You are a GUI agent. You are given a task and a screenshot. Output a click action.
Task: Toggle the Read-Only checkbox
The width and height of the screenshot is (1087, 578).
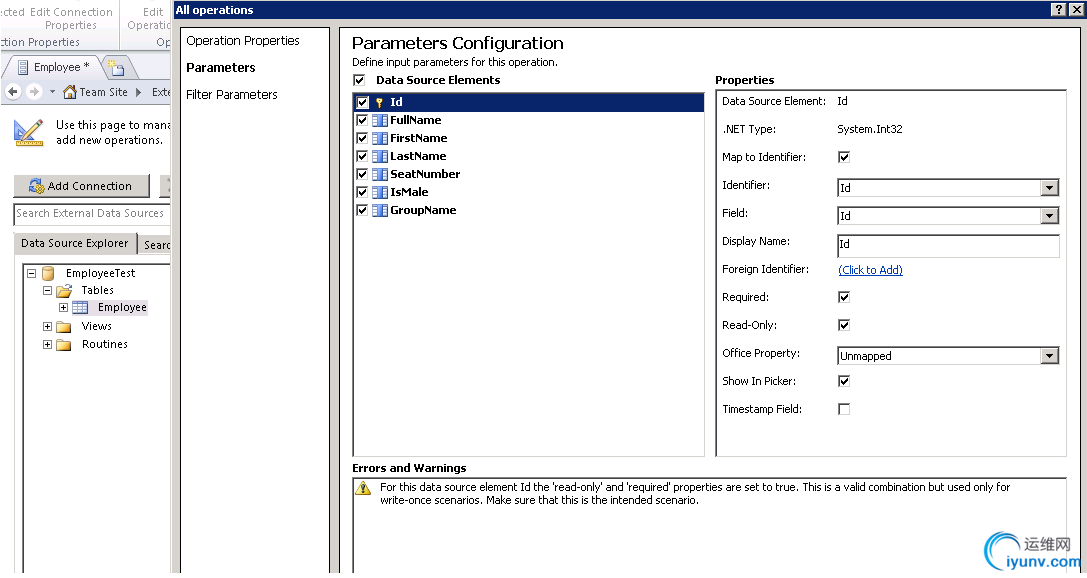pyautogui.click(x=844, y=325)
